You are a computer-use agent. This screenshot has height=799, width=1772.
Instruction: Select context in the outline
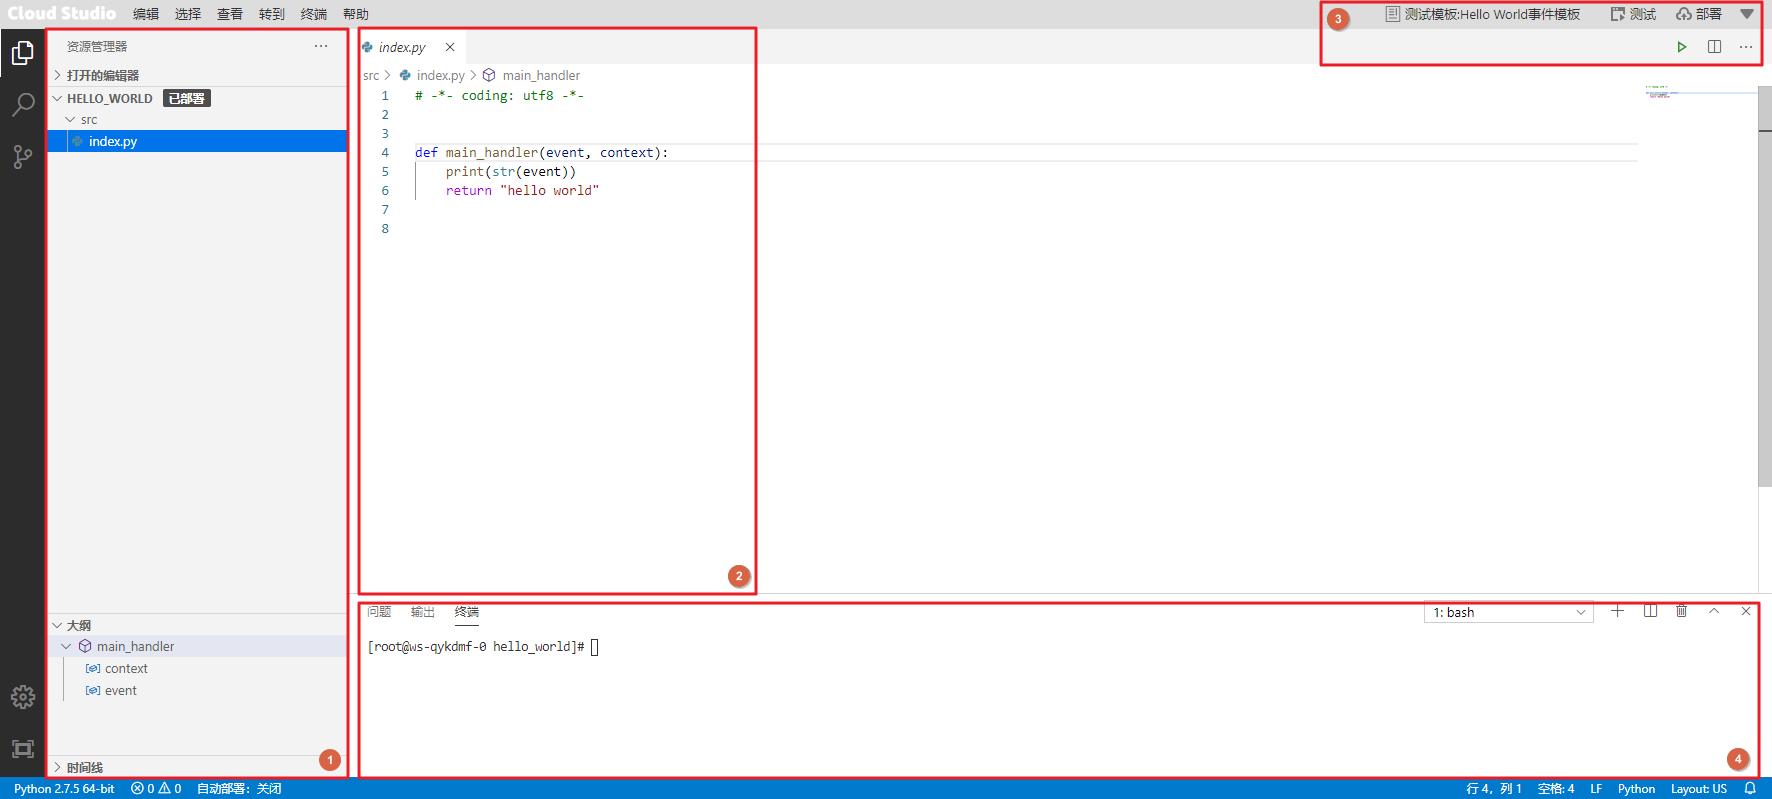point(197,668)
